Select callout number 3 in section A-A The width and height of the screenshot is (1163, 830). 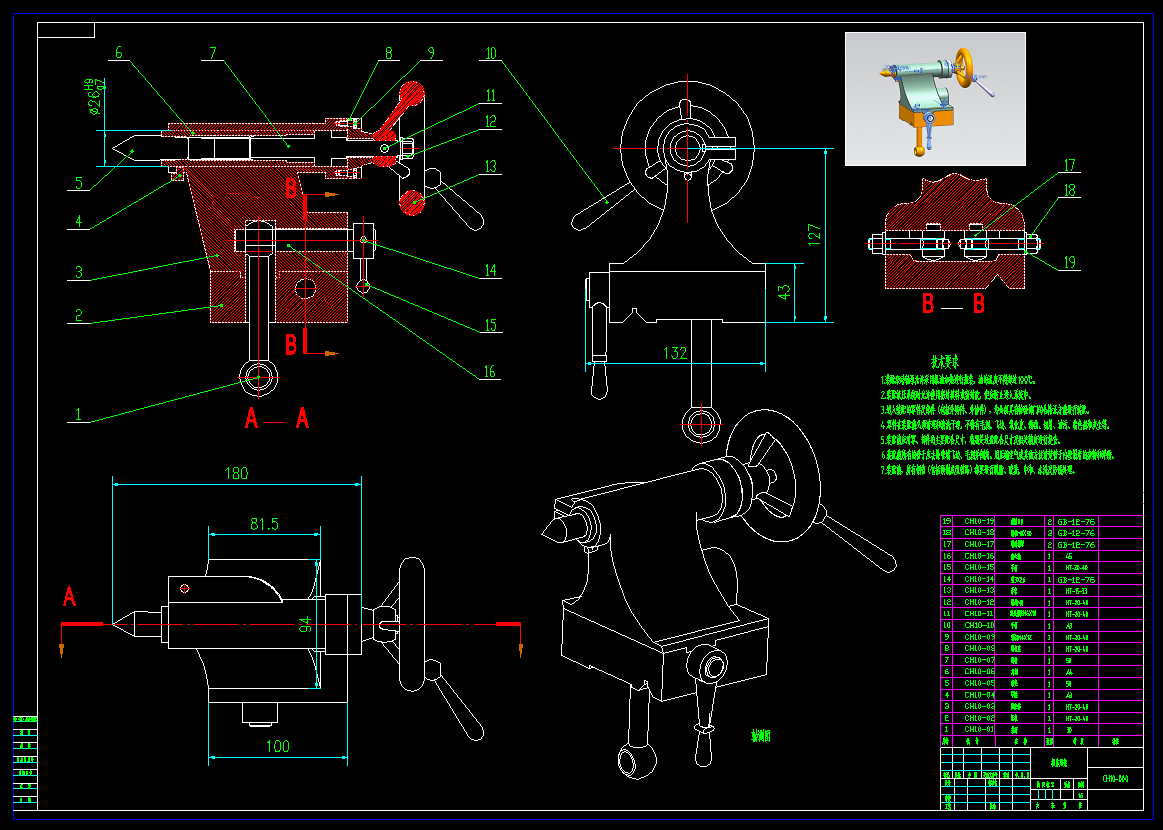[79, 272]
